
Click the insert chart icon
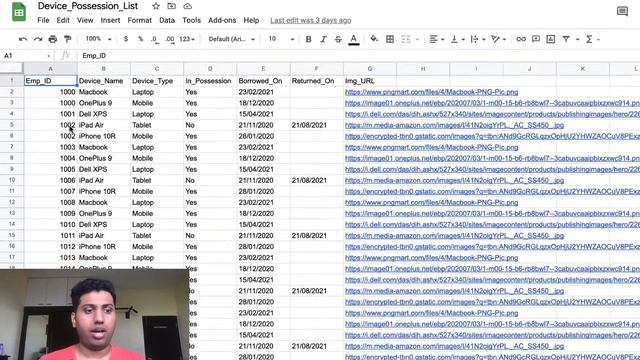pos(551,39)
